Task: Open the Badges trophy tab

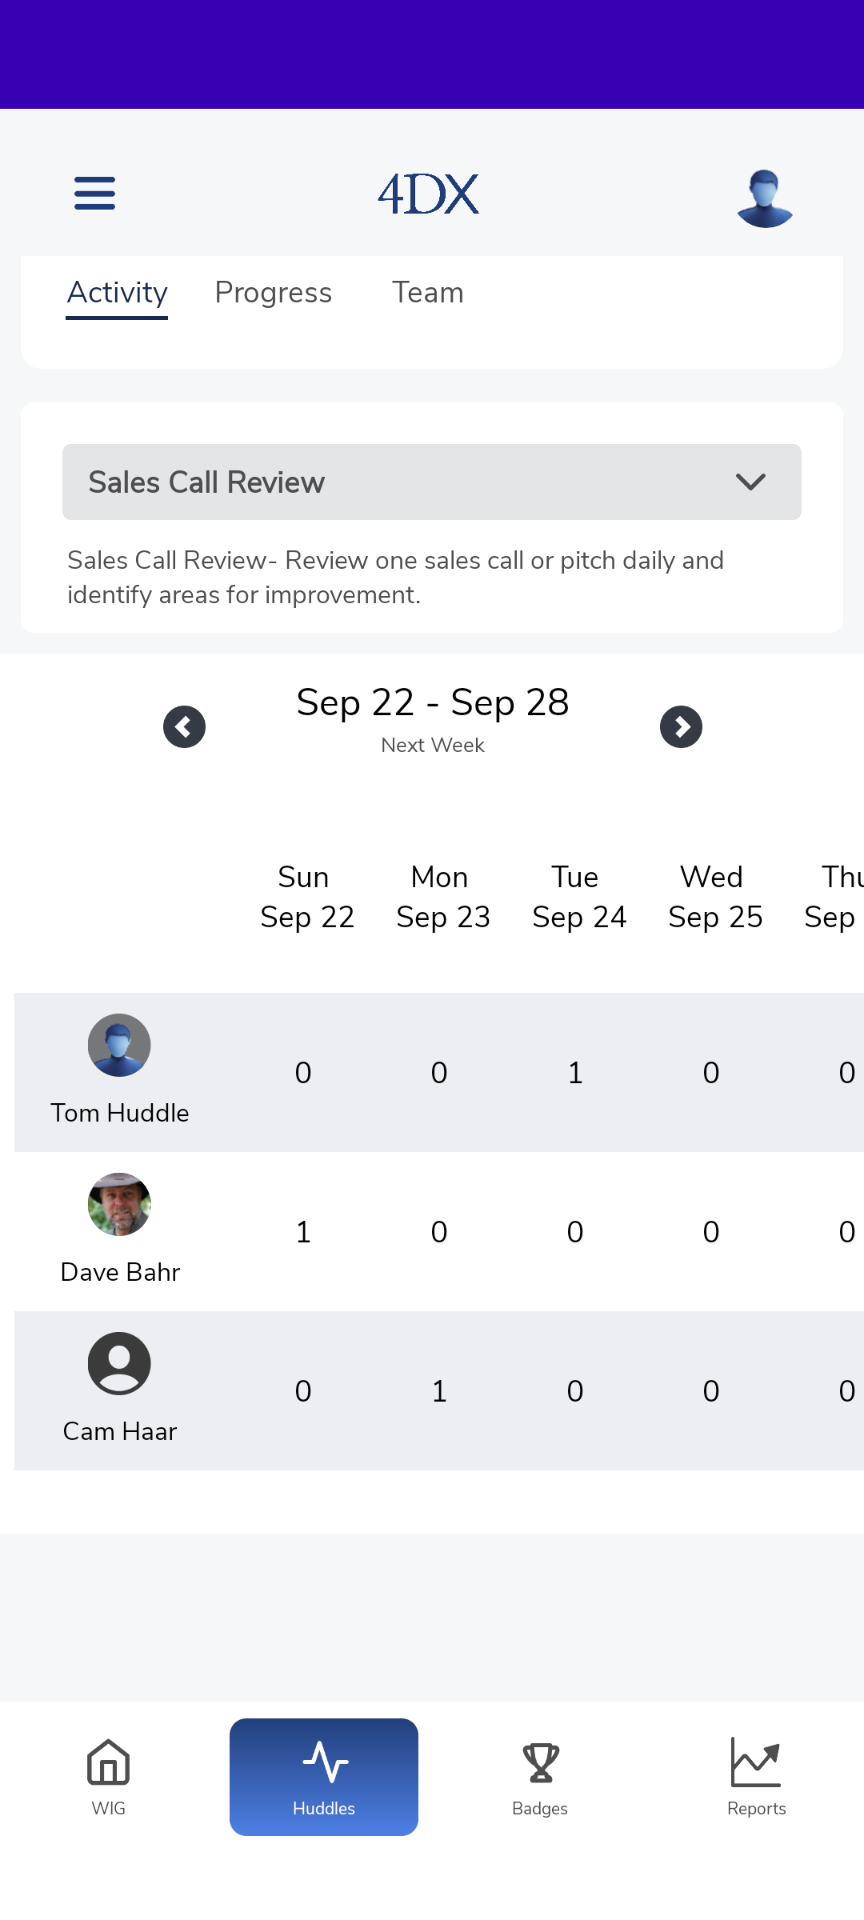Action: point(540,1777)
